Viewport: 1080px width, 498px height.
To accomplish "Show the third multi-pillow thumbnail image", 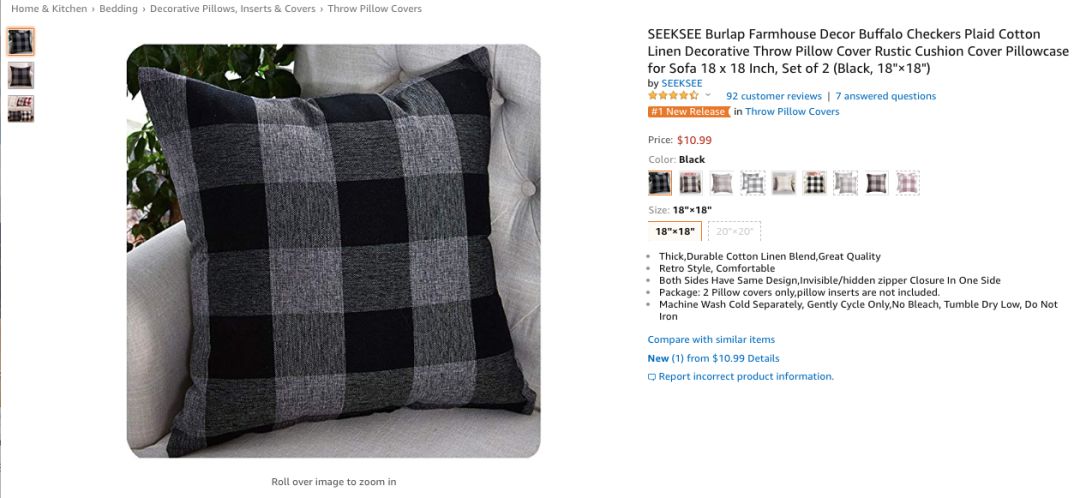I will [x=21, y=109].
